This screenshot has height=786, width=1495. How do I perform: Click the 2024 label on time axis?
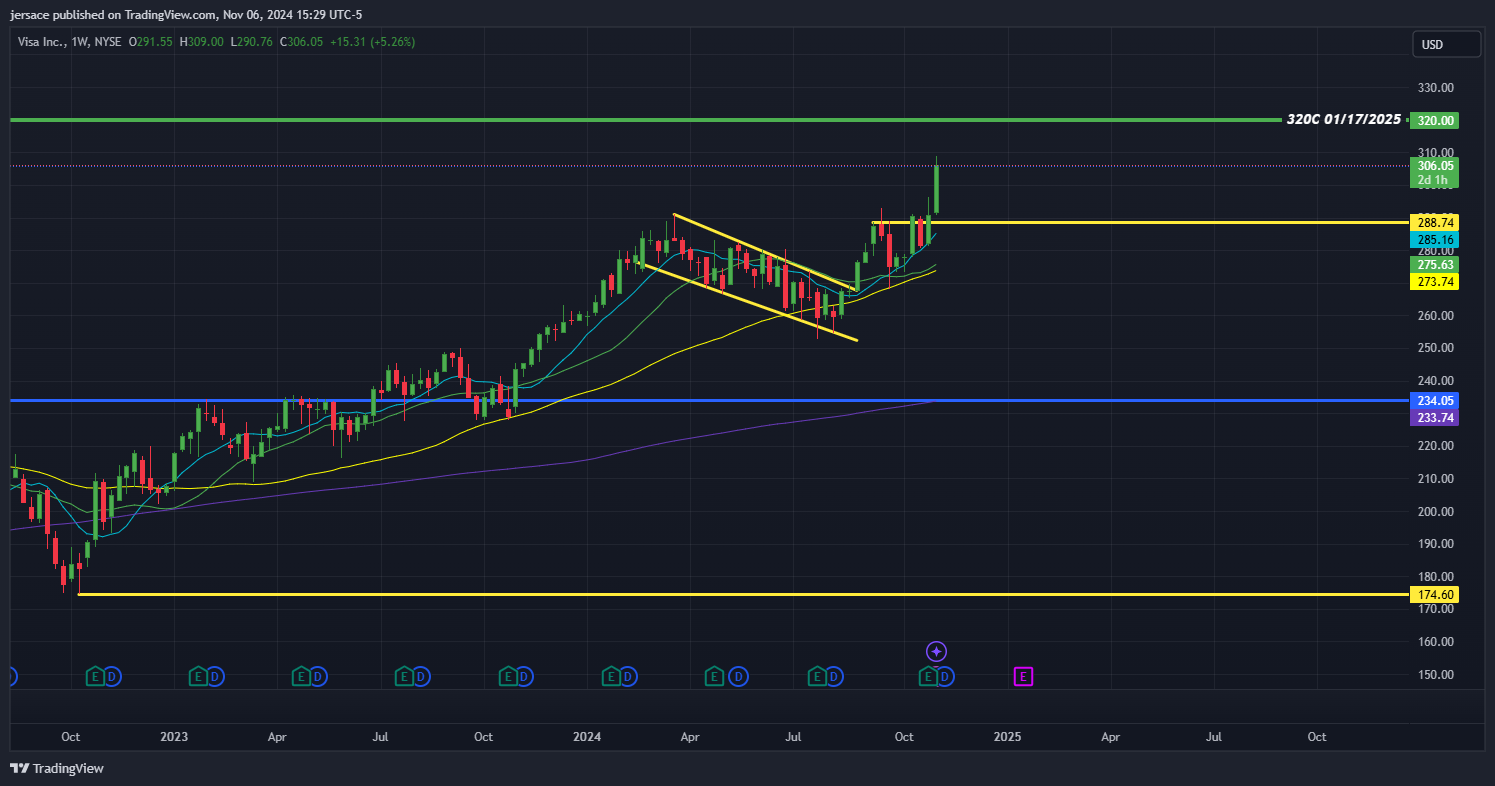pyautogui.click(x=587, y=737)
